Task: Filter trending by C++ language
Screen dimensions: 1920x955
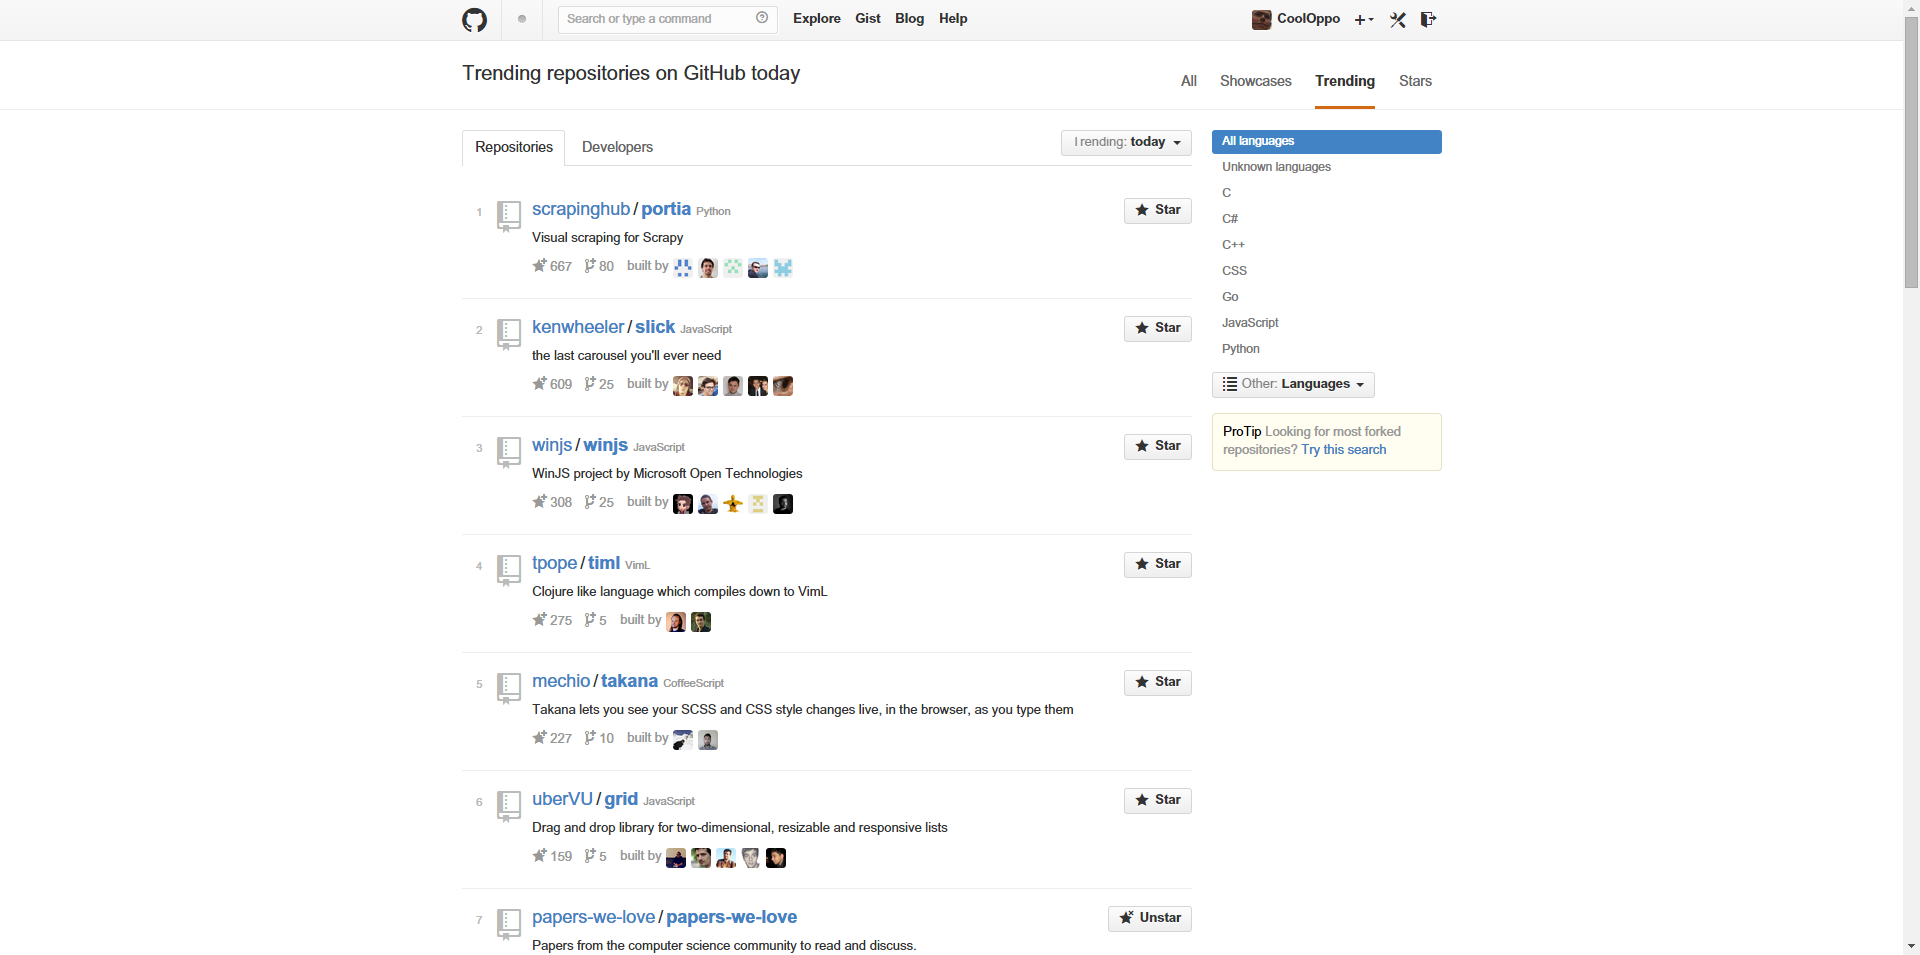Action: [1327, 245]
